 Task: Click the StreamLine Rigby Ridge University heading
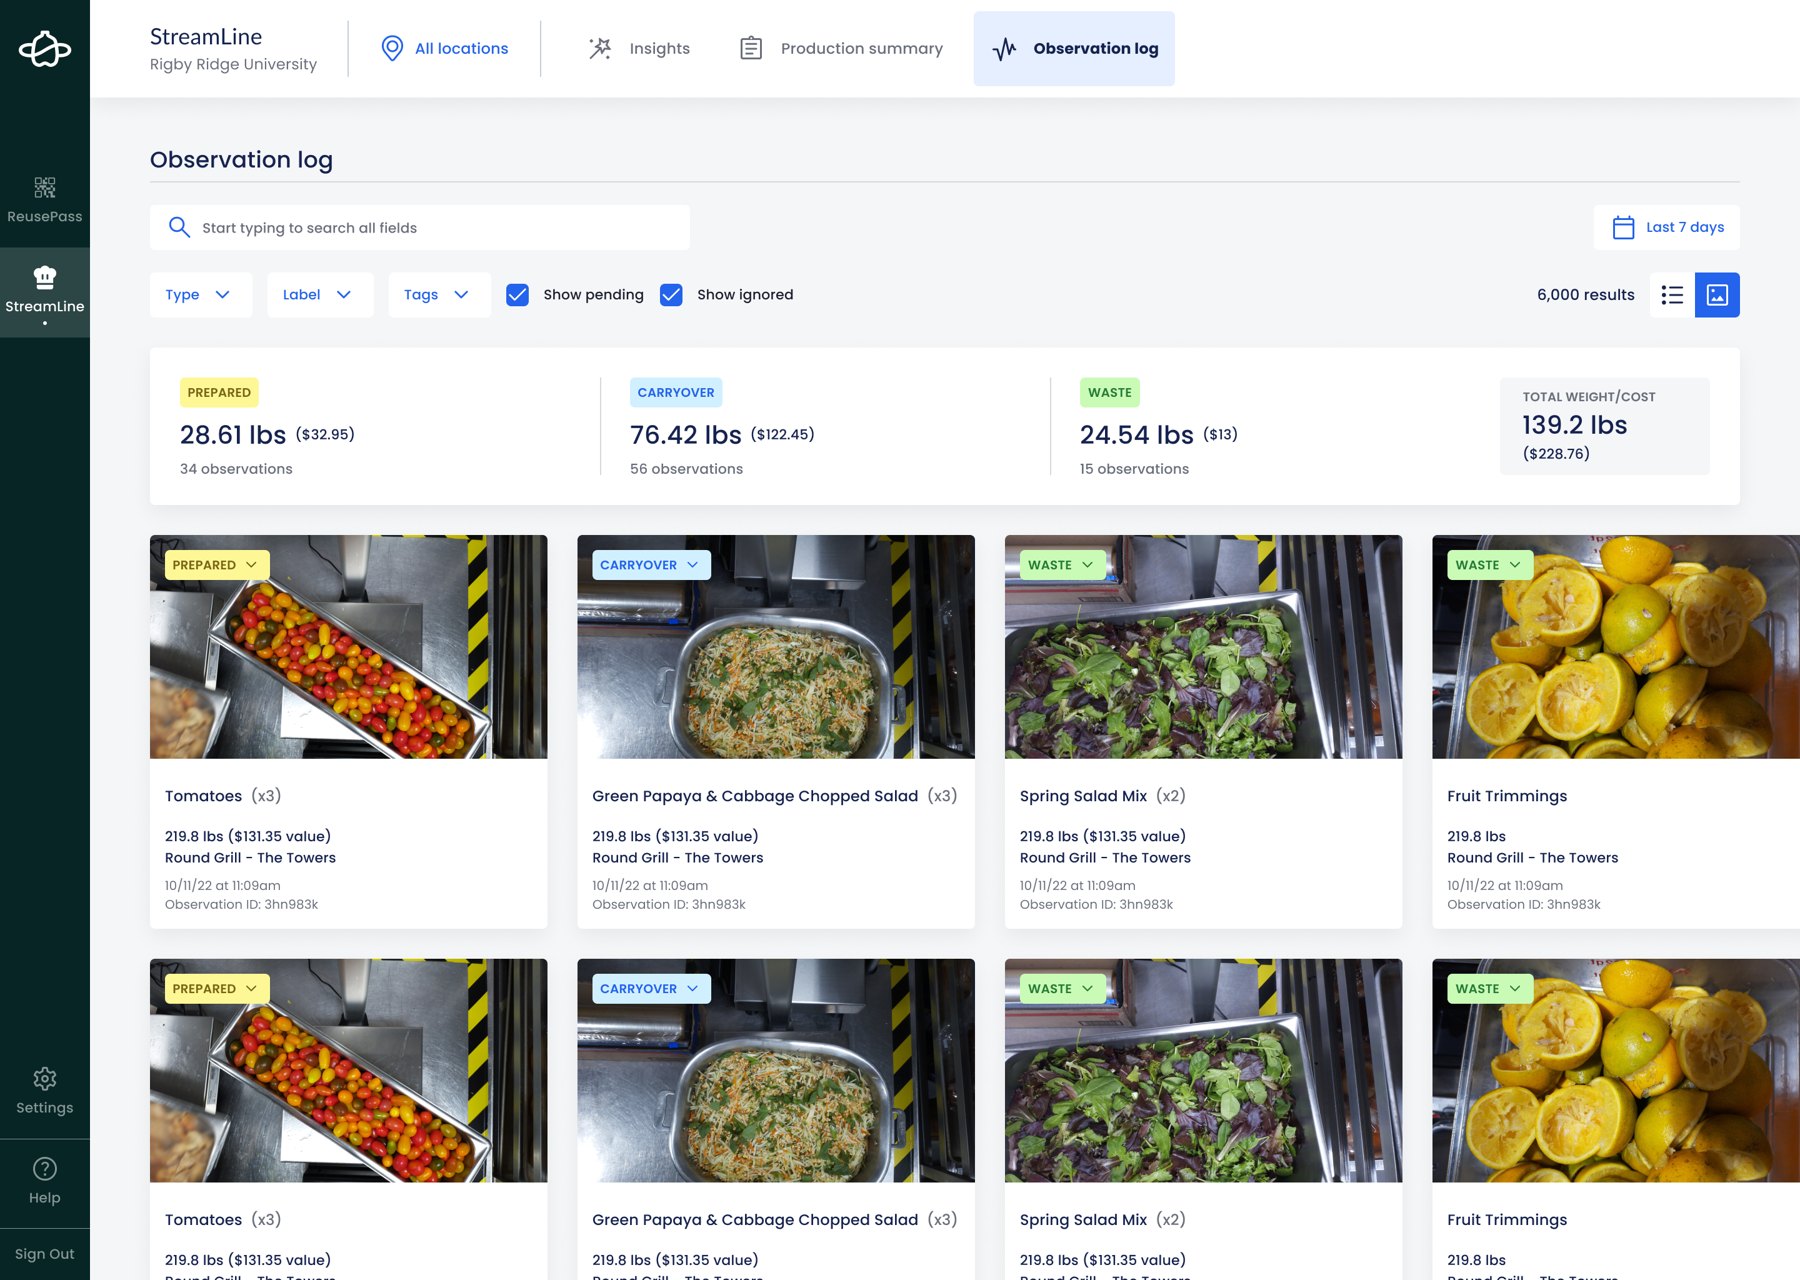(x=233, y=49)
